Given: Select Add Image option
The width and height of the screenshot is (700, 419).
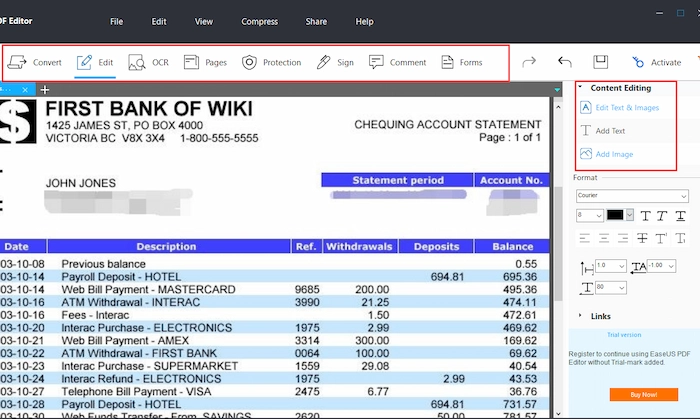Looking at the screenshot, I should pyautogui.click(x=606, y=154).
